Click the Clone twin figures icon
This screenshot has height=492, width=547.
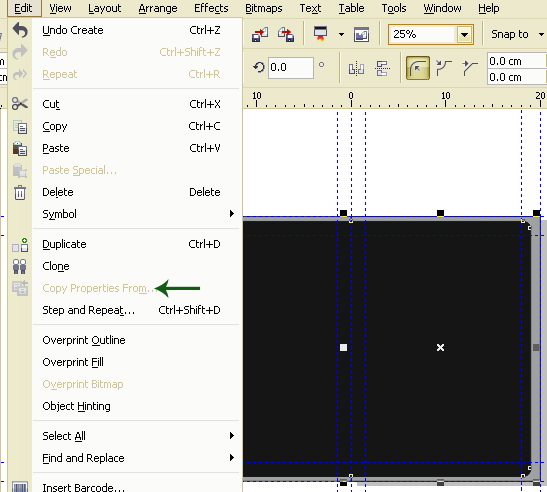tap(20, 266)
